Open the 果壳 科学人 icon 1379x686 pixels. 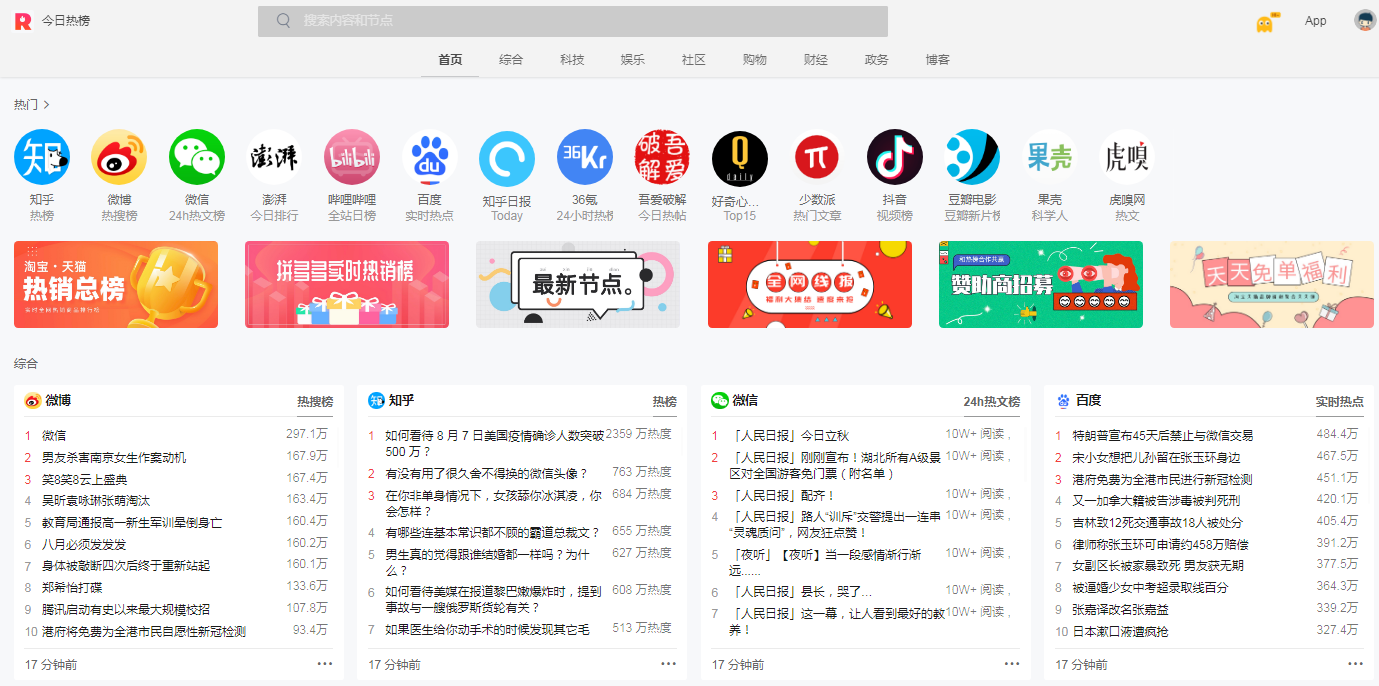(1050, 157)
